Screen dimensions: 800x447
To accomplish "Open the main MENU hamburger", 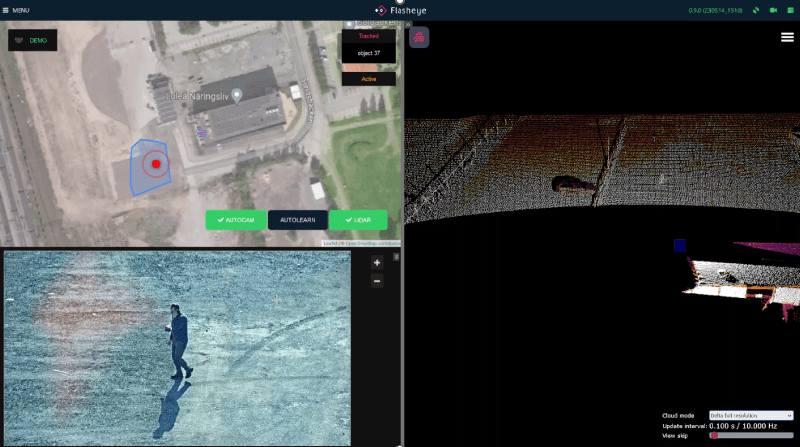I will [16, 10].
